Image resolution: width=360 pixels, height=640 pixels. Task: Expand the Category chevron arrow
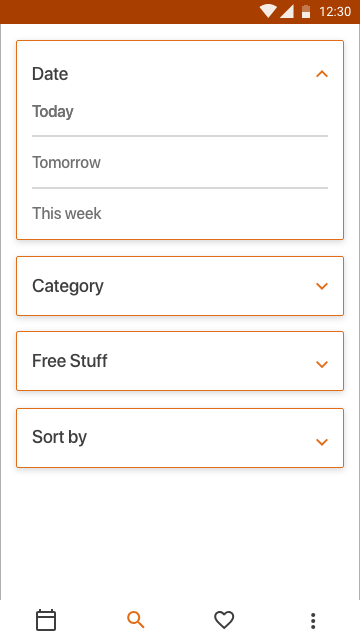[322, 286]
